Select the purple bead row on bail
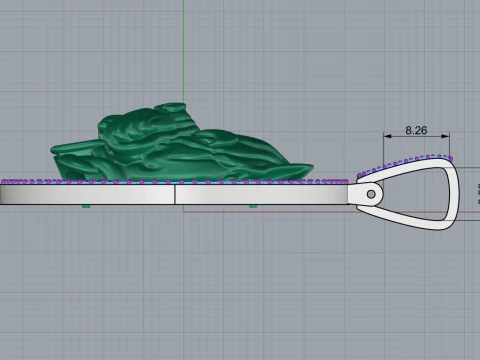The height and width of the screenshot is (360, 480). point(404,165)
